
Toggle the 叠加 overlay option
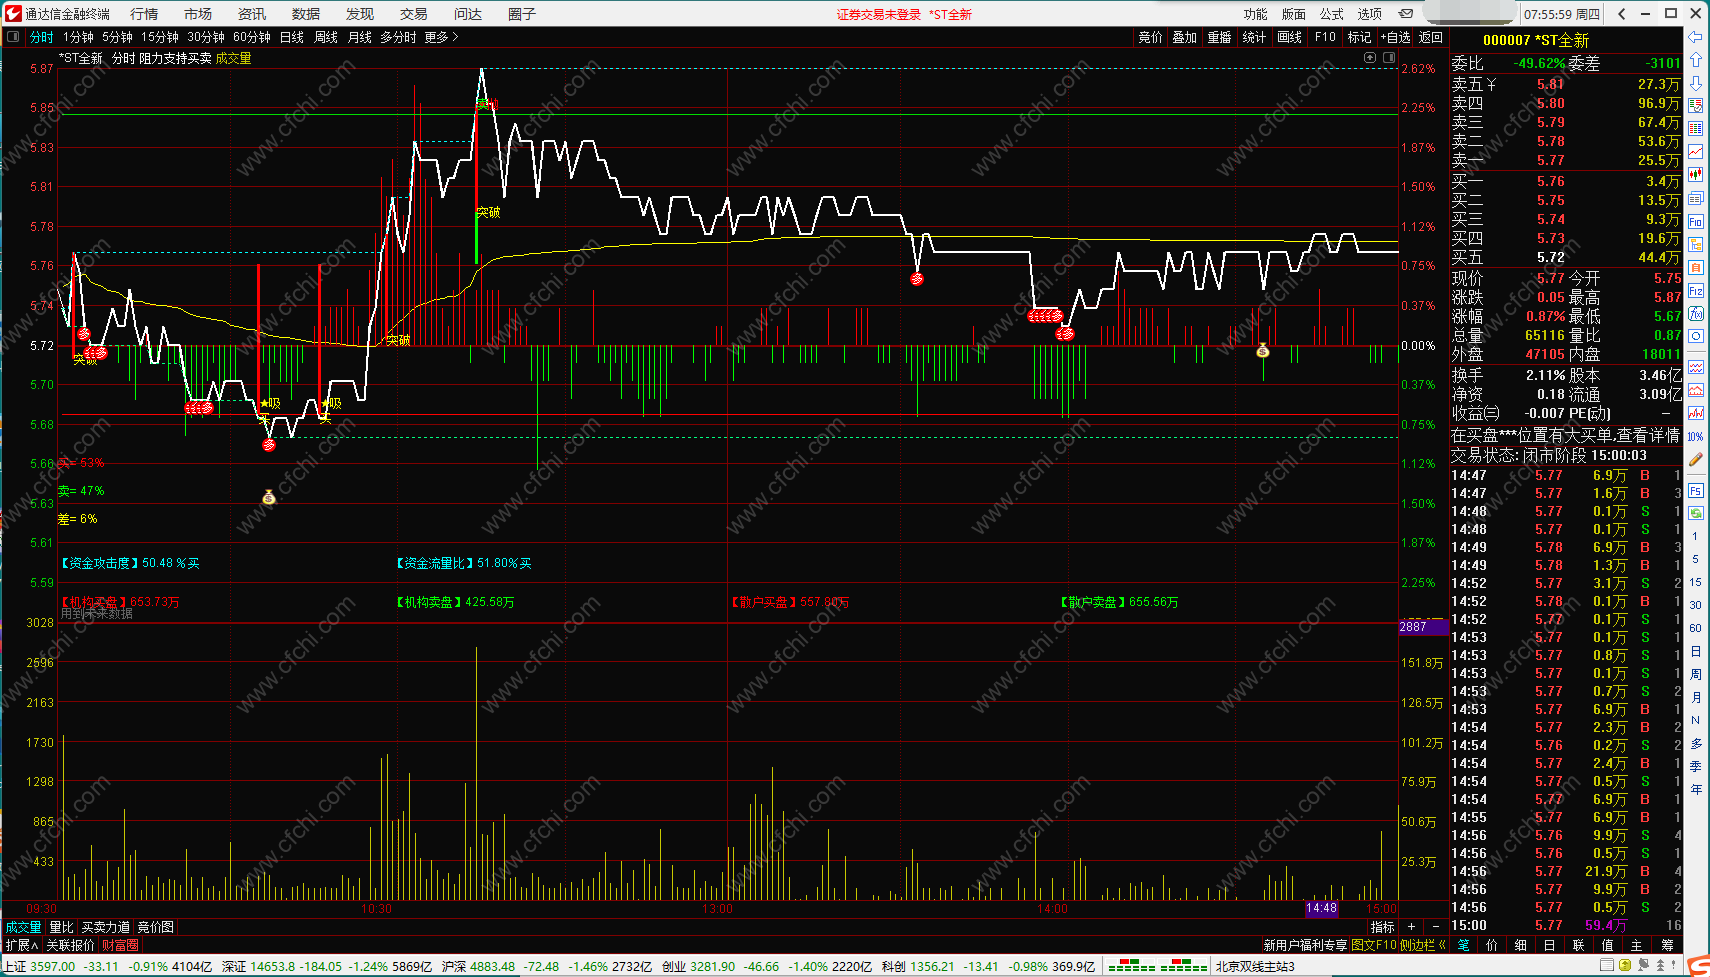(1185, 37)
